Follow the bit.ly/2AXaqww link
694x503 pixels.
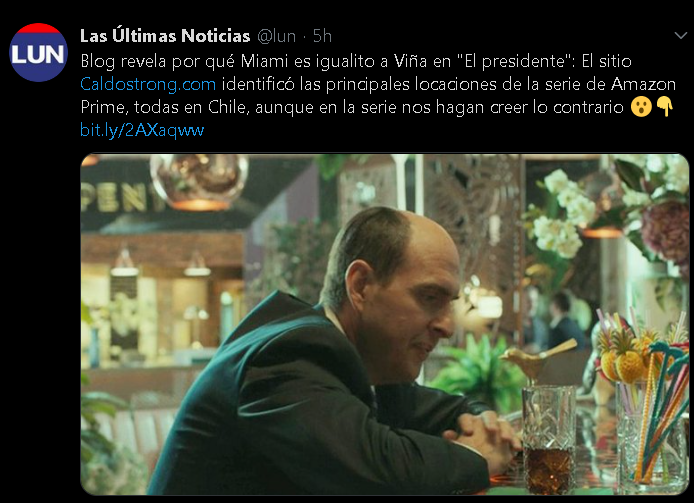(142, 130)
